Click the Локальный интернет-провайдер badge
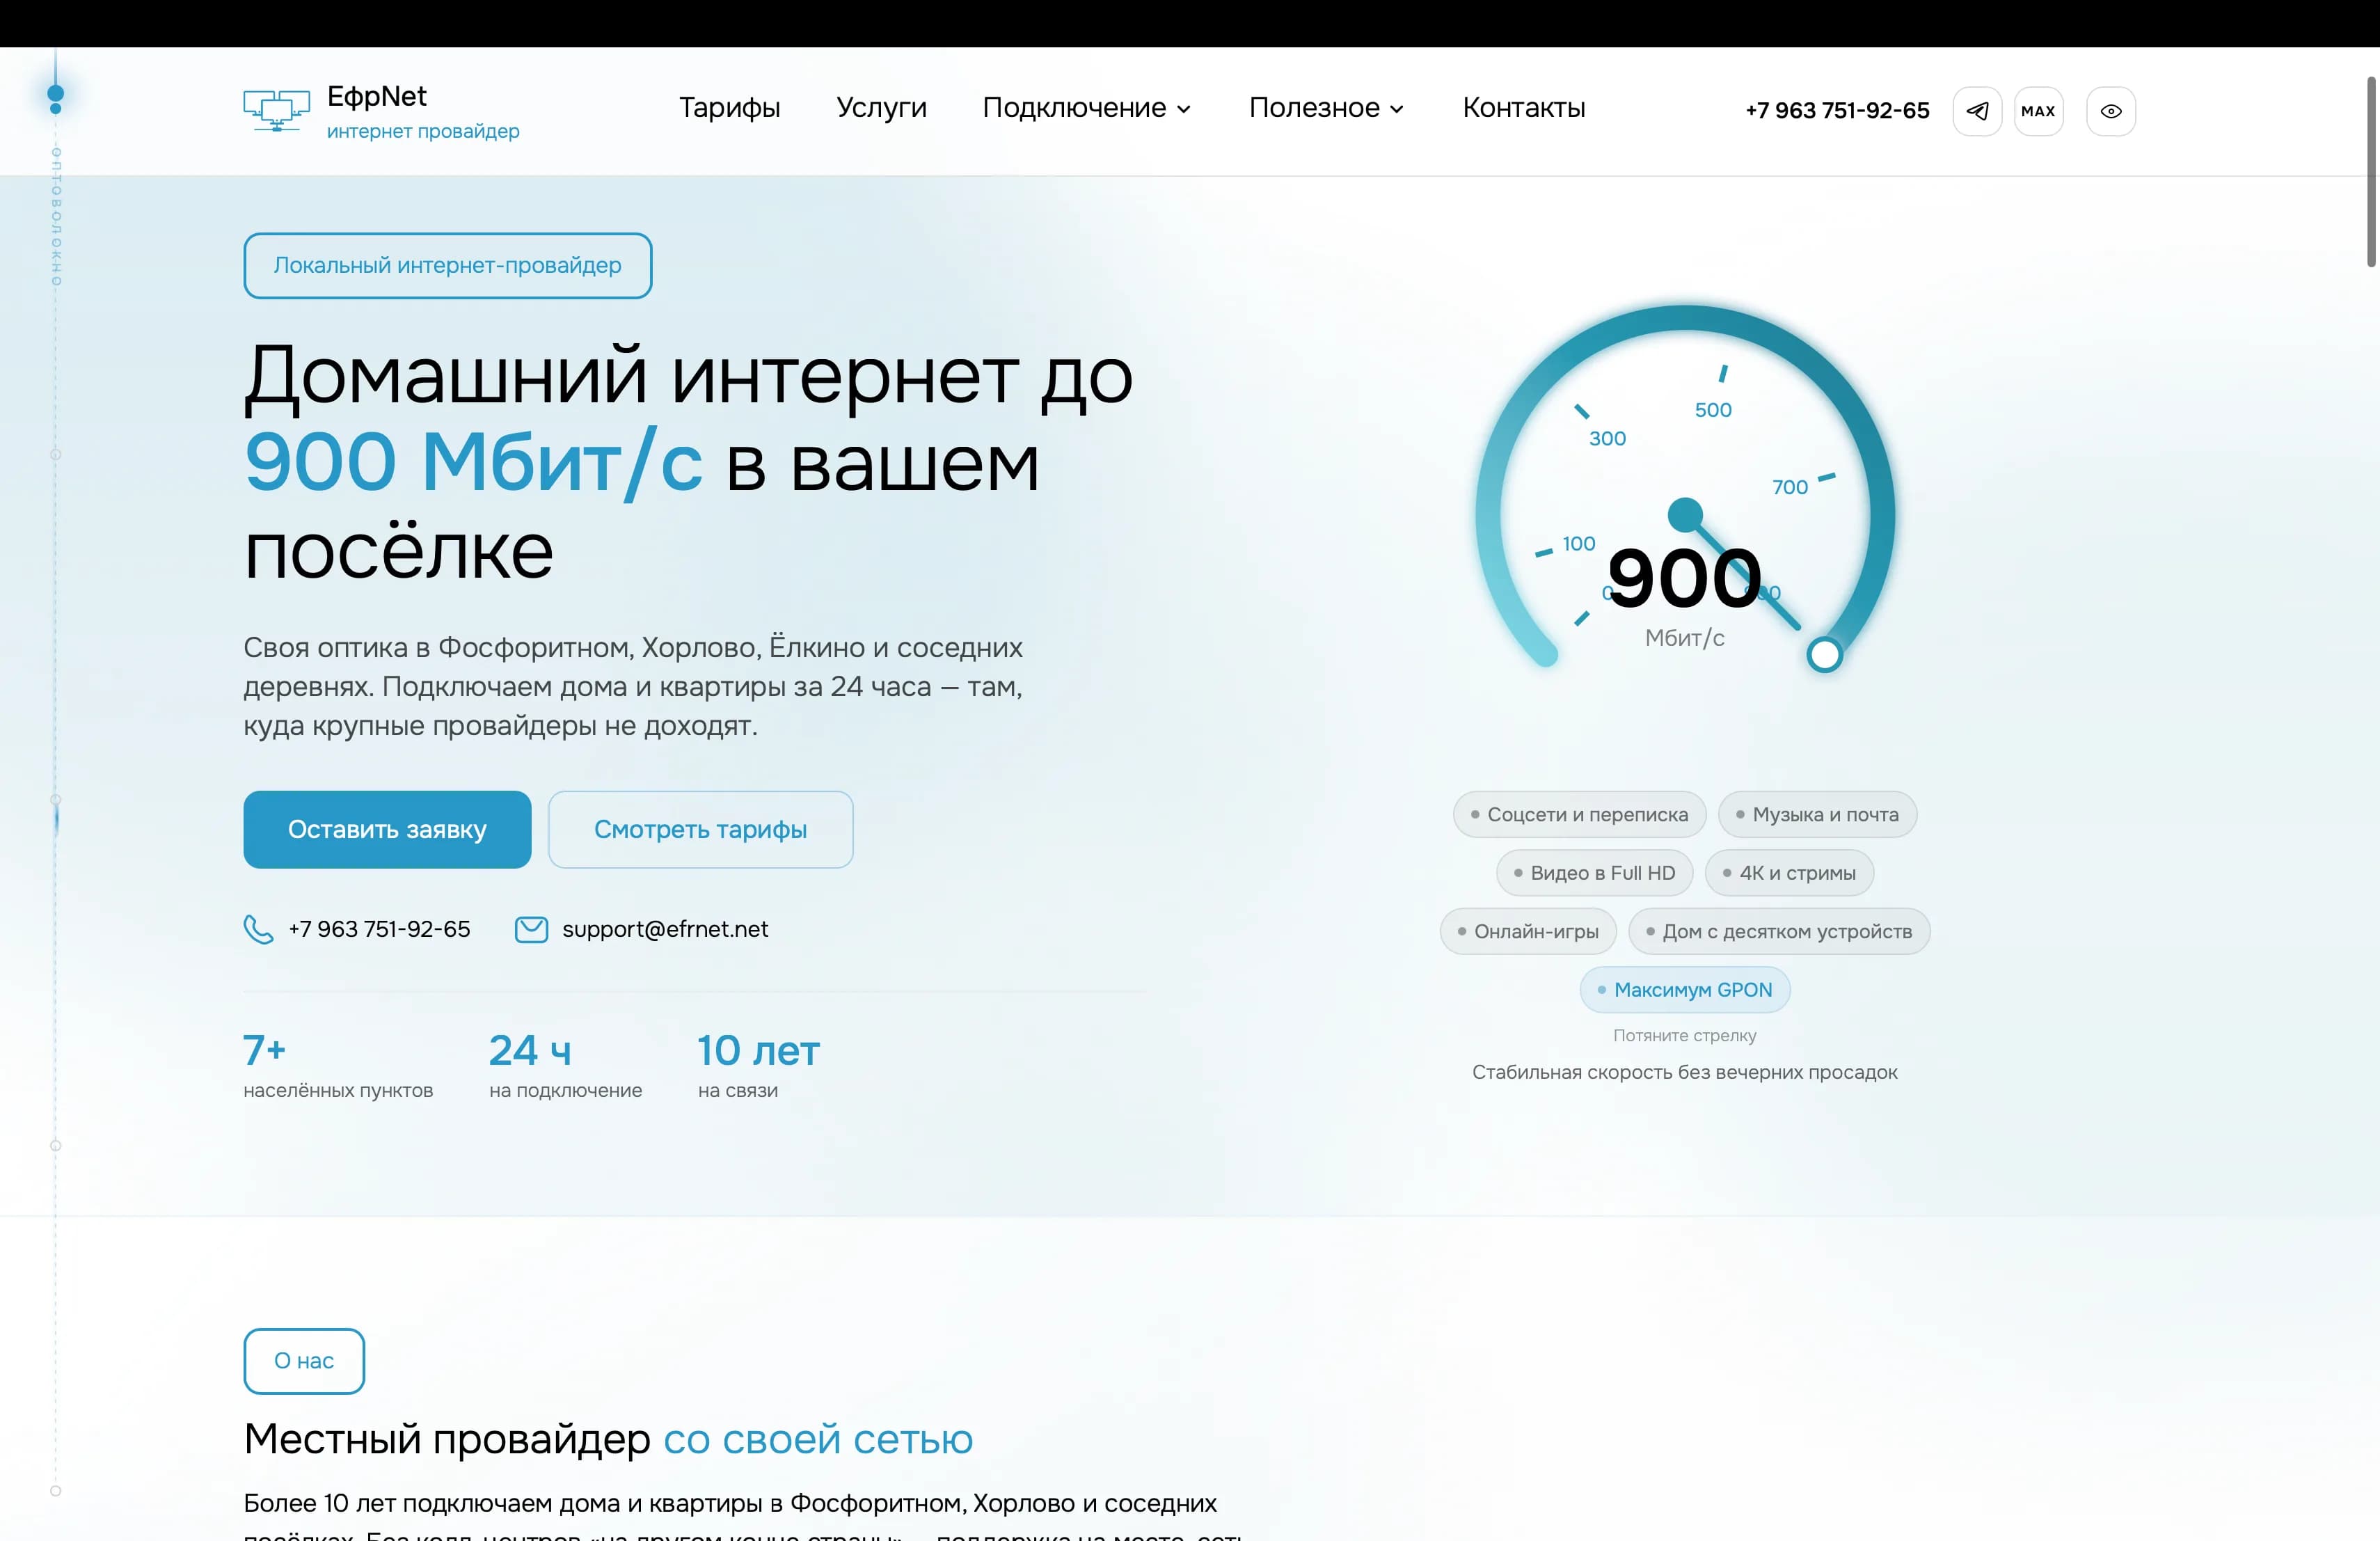 click(x=448, y=265)
